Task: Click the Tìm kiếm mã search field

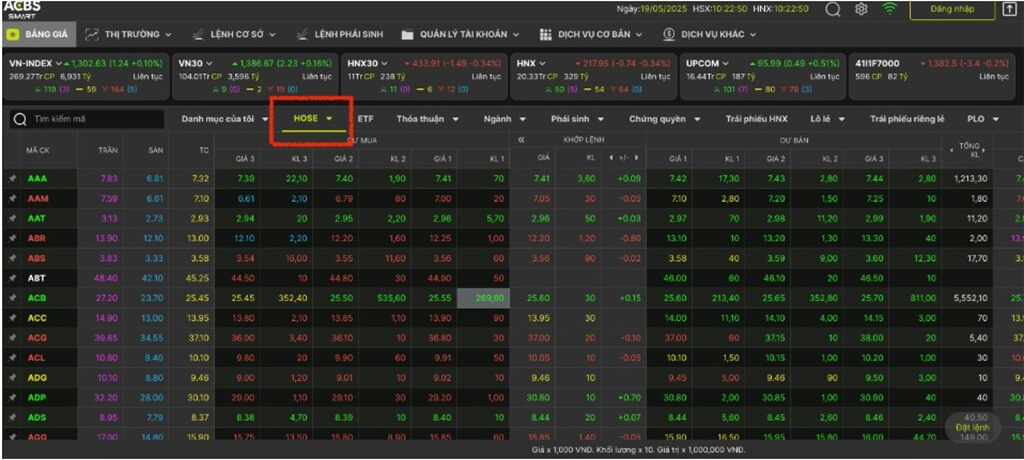Action: click(87, 119)
